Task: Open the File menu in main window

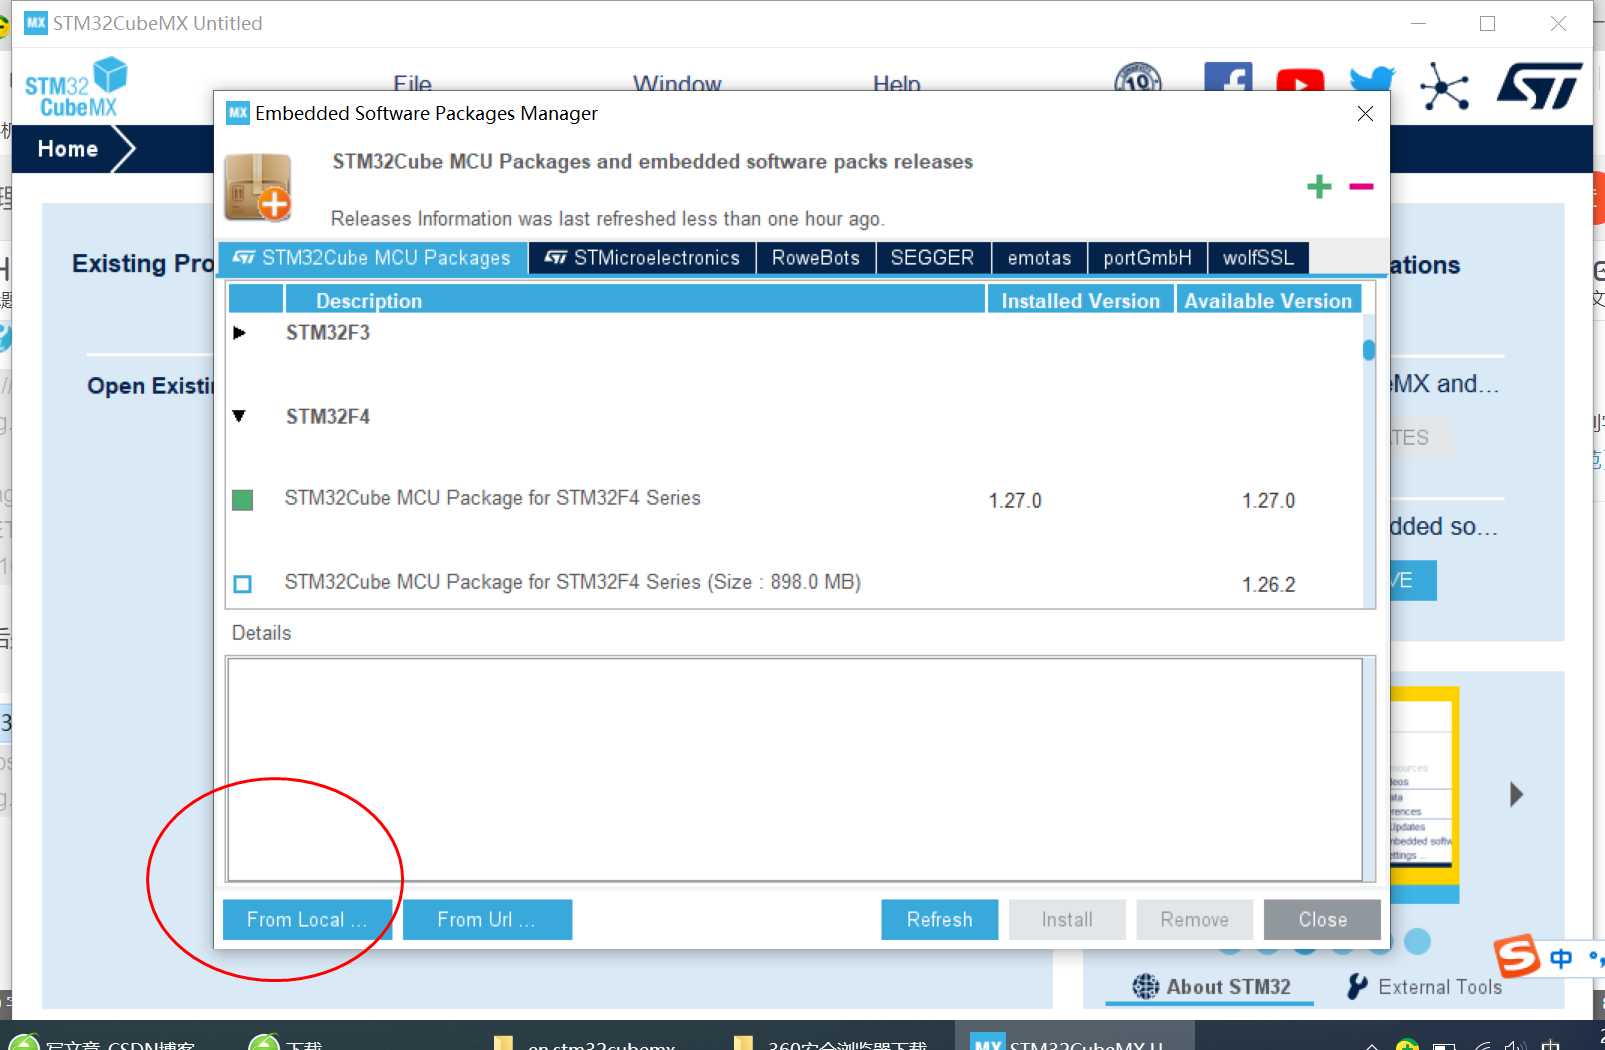Action: pos(412,84)
